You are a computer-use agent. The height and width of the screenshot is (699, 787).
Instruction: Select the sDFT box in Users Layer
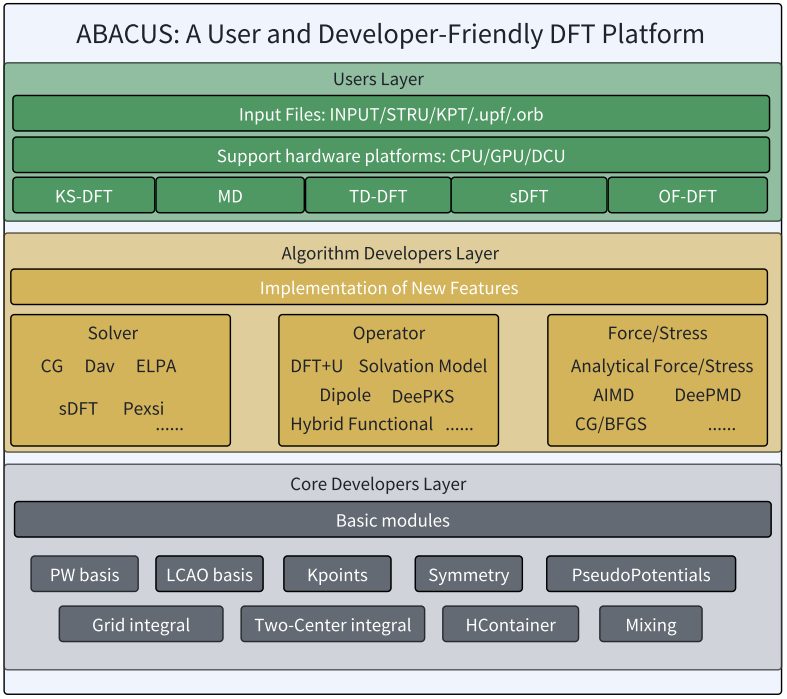point(529,195)
